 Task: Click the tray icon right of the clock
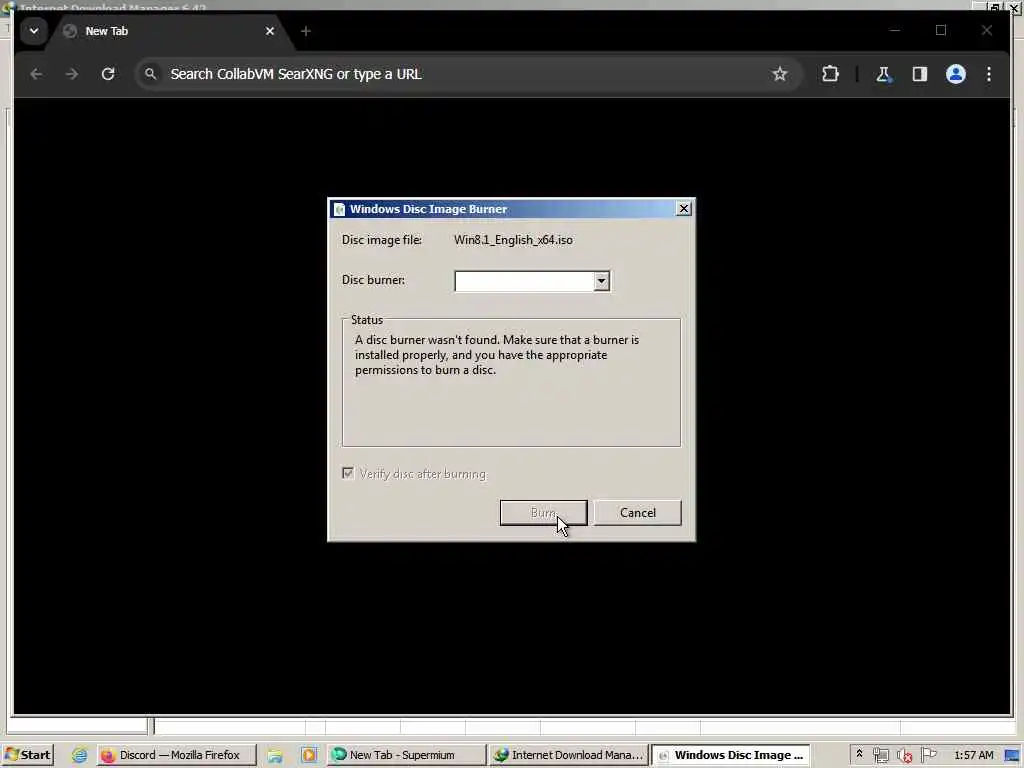click(x=1013, y=756)
